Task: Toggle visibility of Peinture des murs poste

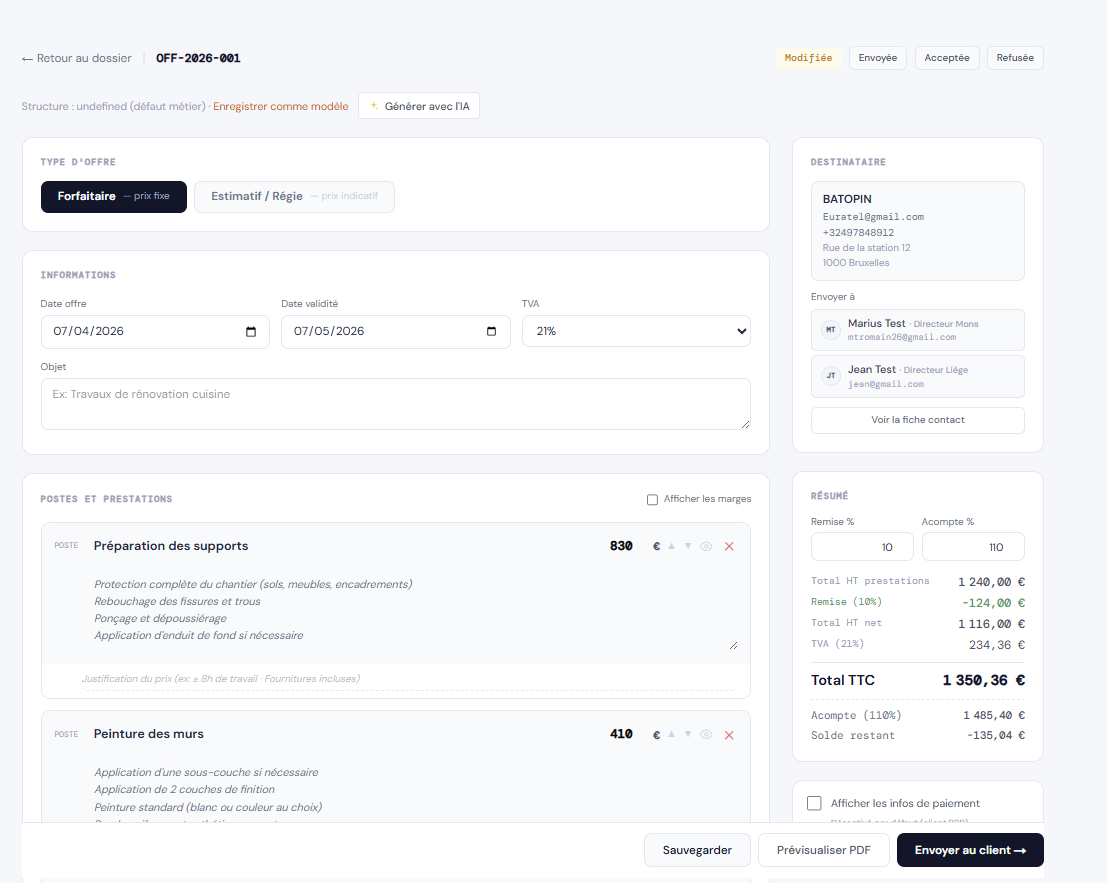Action: pos(706,735)
